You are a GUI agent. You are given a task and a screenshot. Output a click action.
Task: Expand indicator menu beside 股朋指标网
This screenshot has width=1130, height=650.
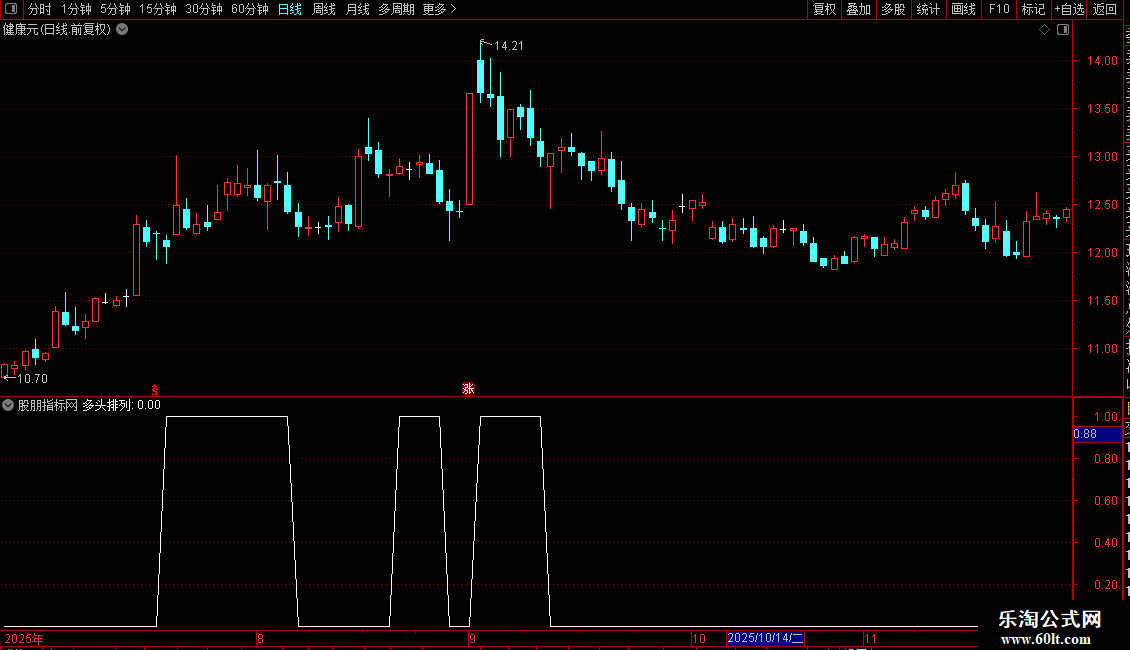pyautogui.click(x=8, y=405)
